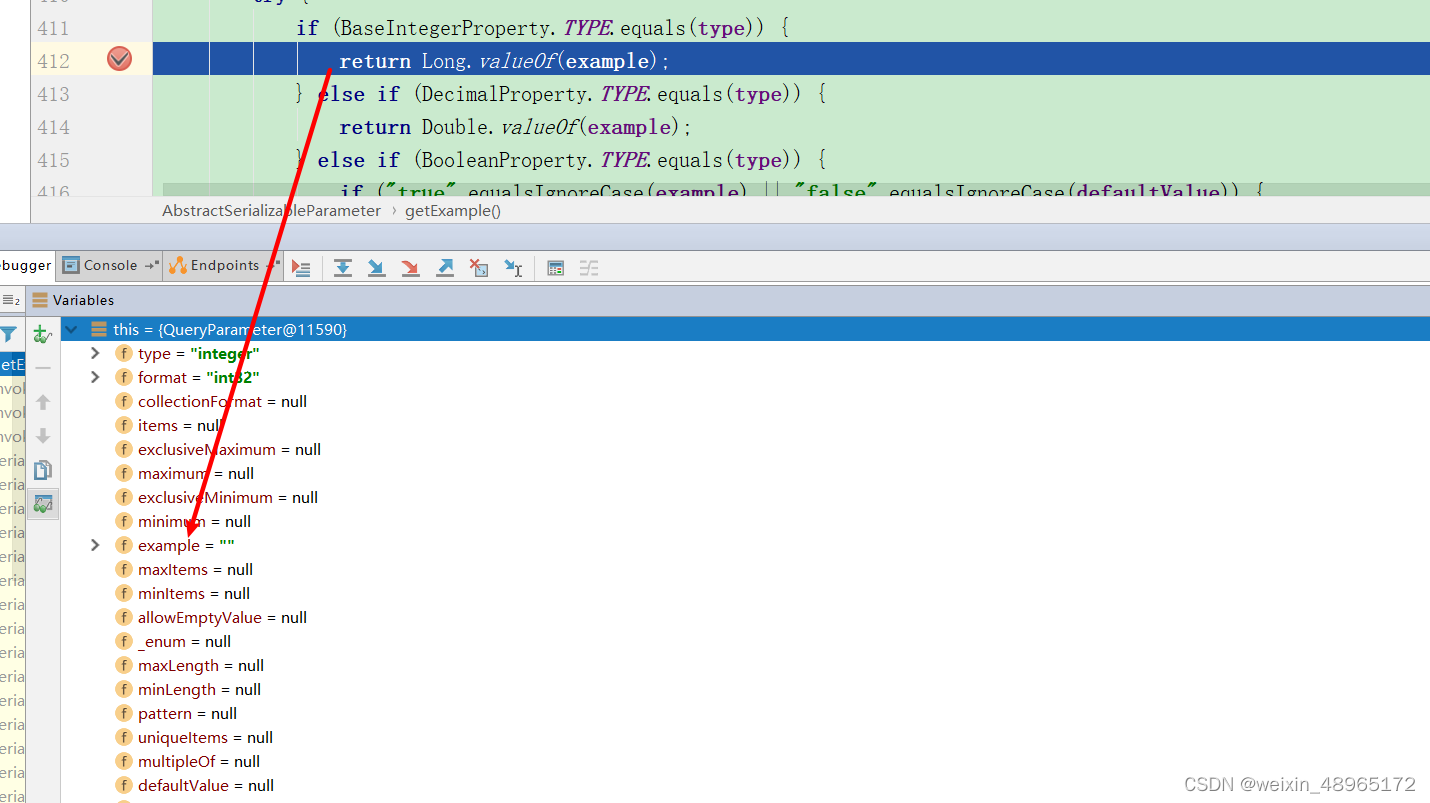Click the Force Step Into icon
Image resolution: width=1430 pixels, height=803 pixels.
(x=411, y=267)
